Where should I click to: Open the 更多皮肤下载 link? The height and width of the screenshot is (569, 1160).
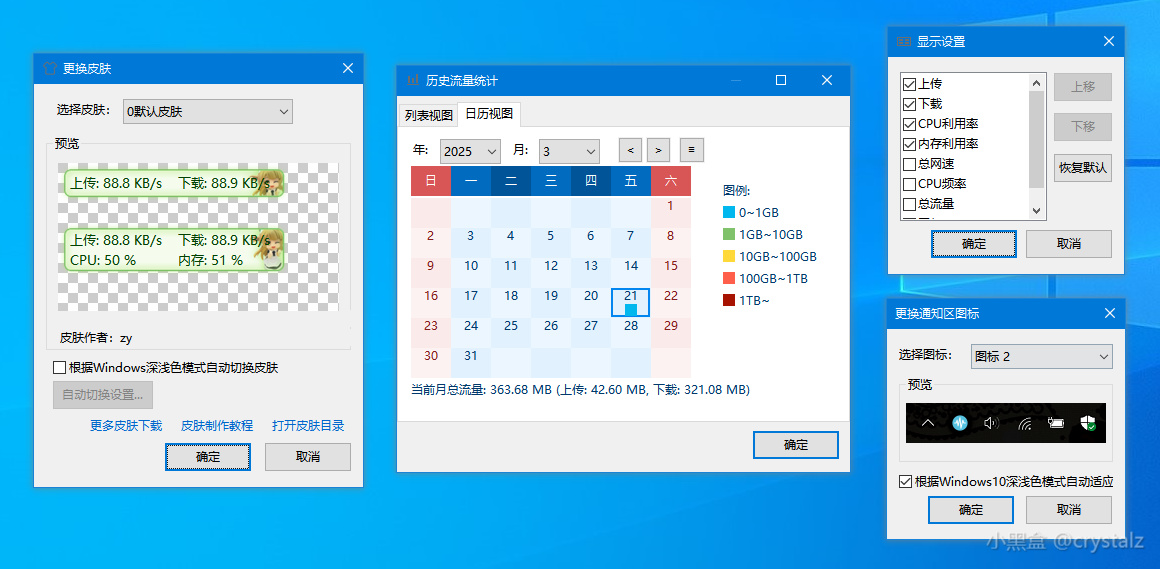point(126,425)
